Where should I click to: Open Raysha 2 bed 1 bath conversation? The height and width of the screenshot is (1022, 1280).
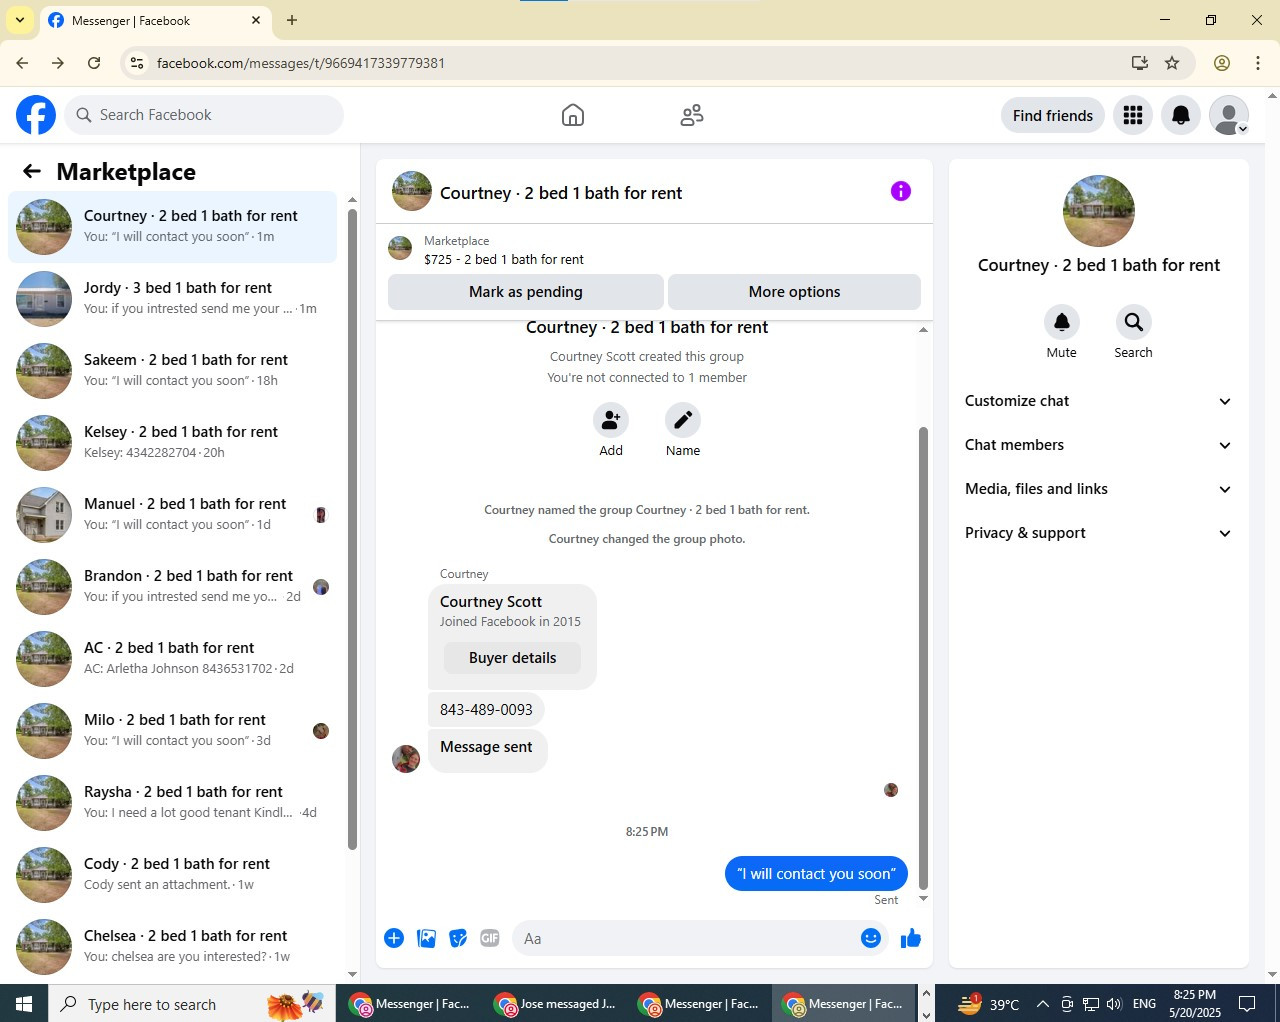click(173, 803)
